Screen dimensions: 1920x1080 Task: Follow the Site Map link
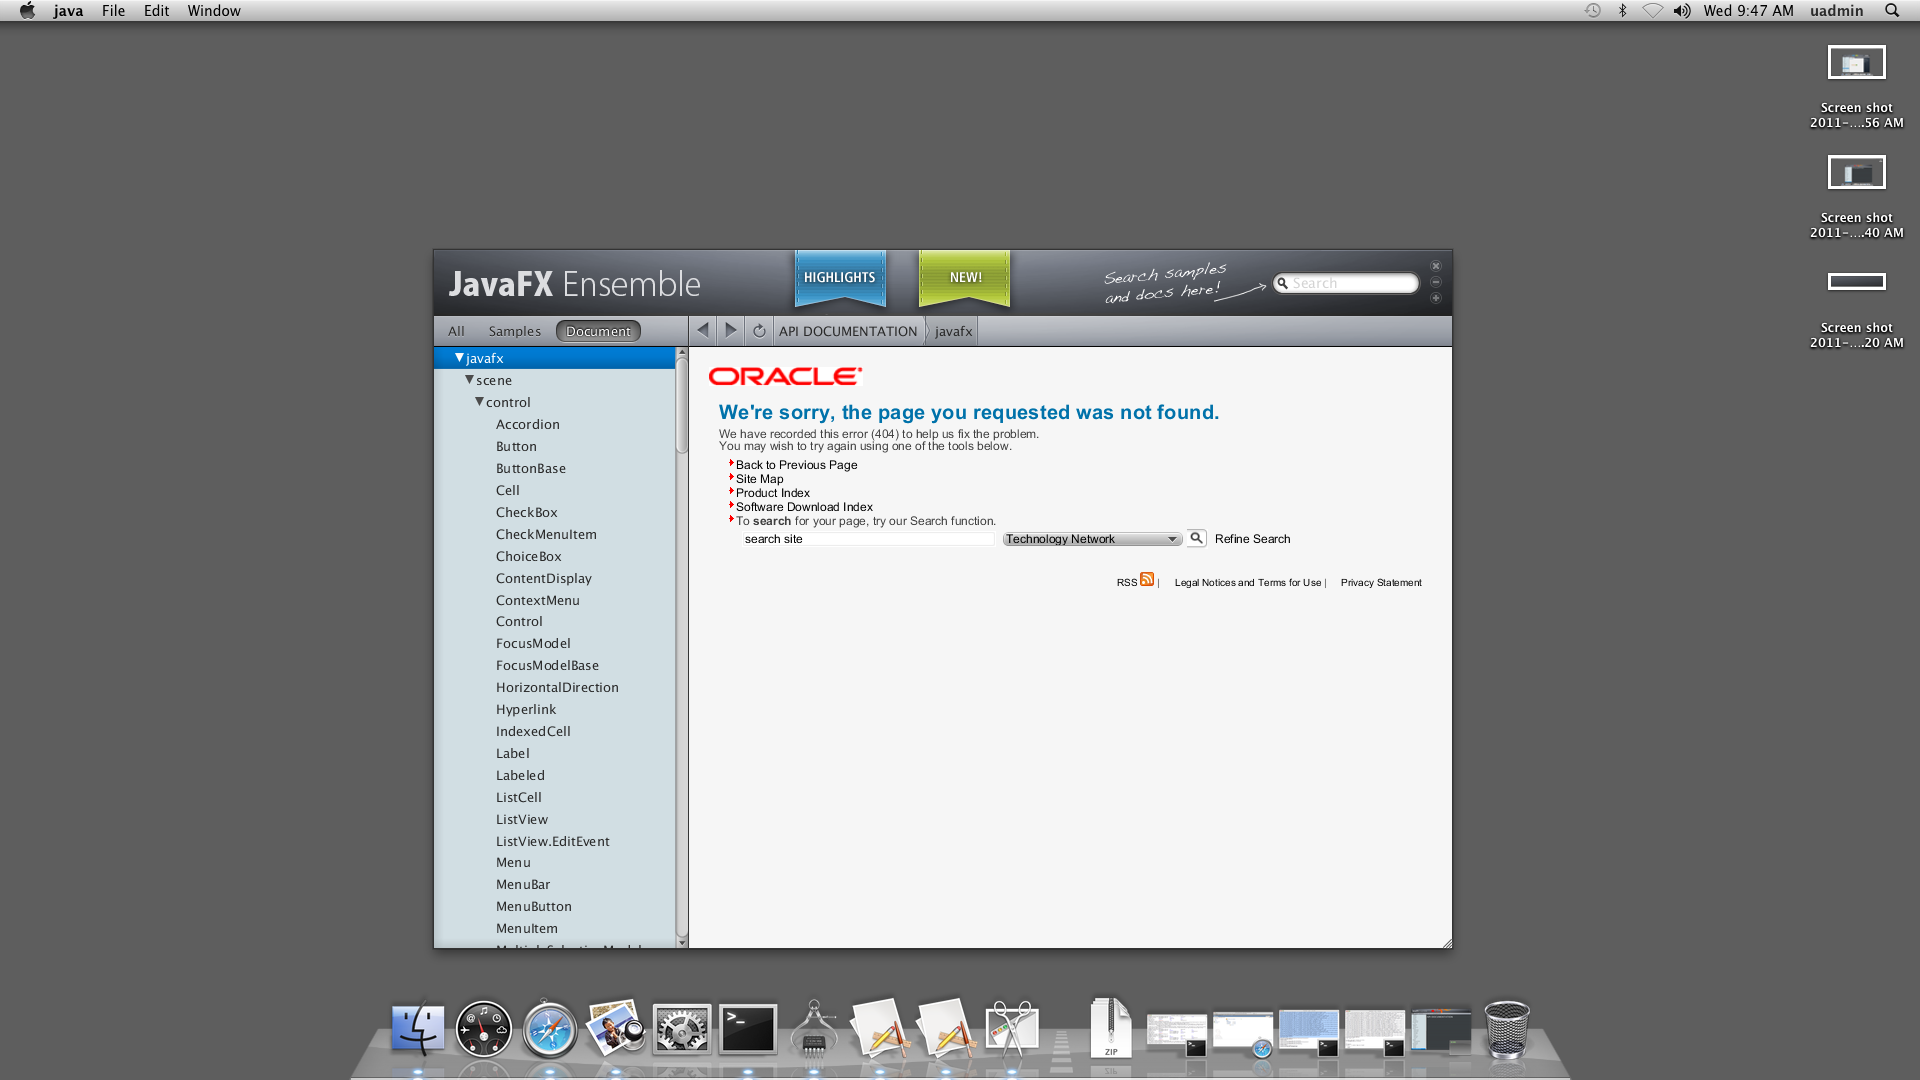pos(759,479)
